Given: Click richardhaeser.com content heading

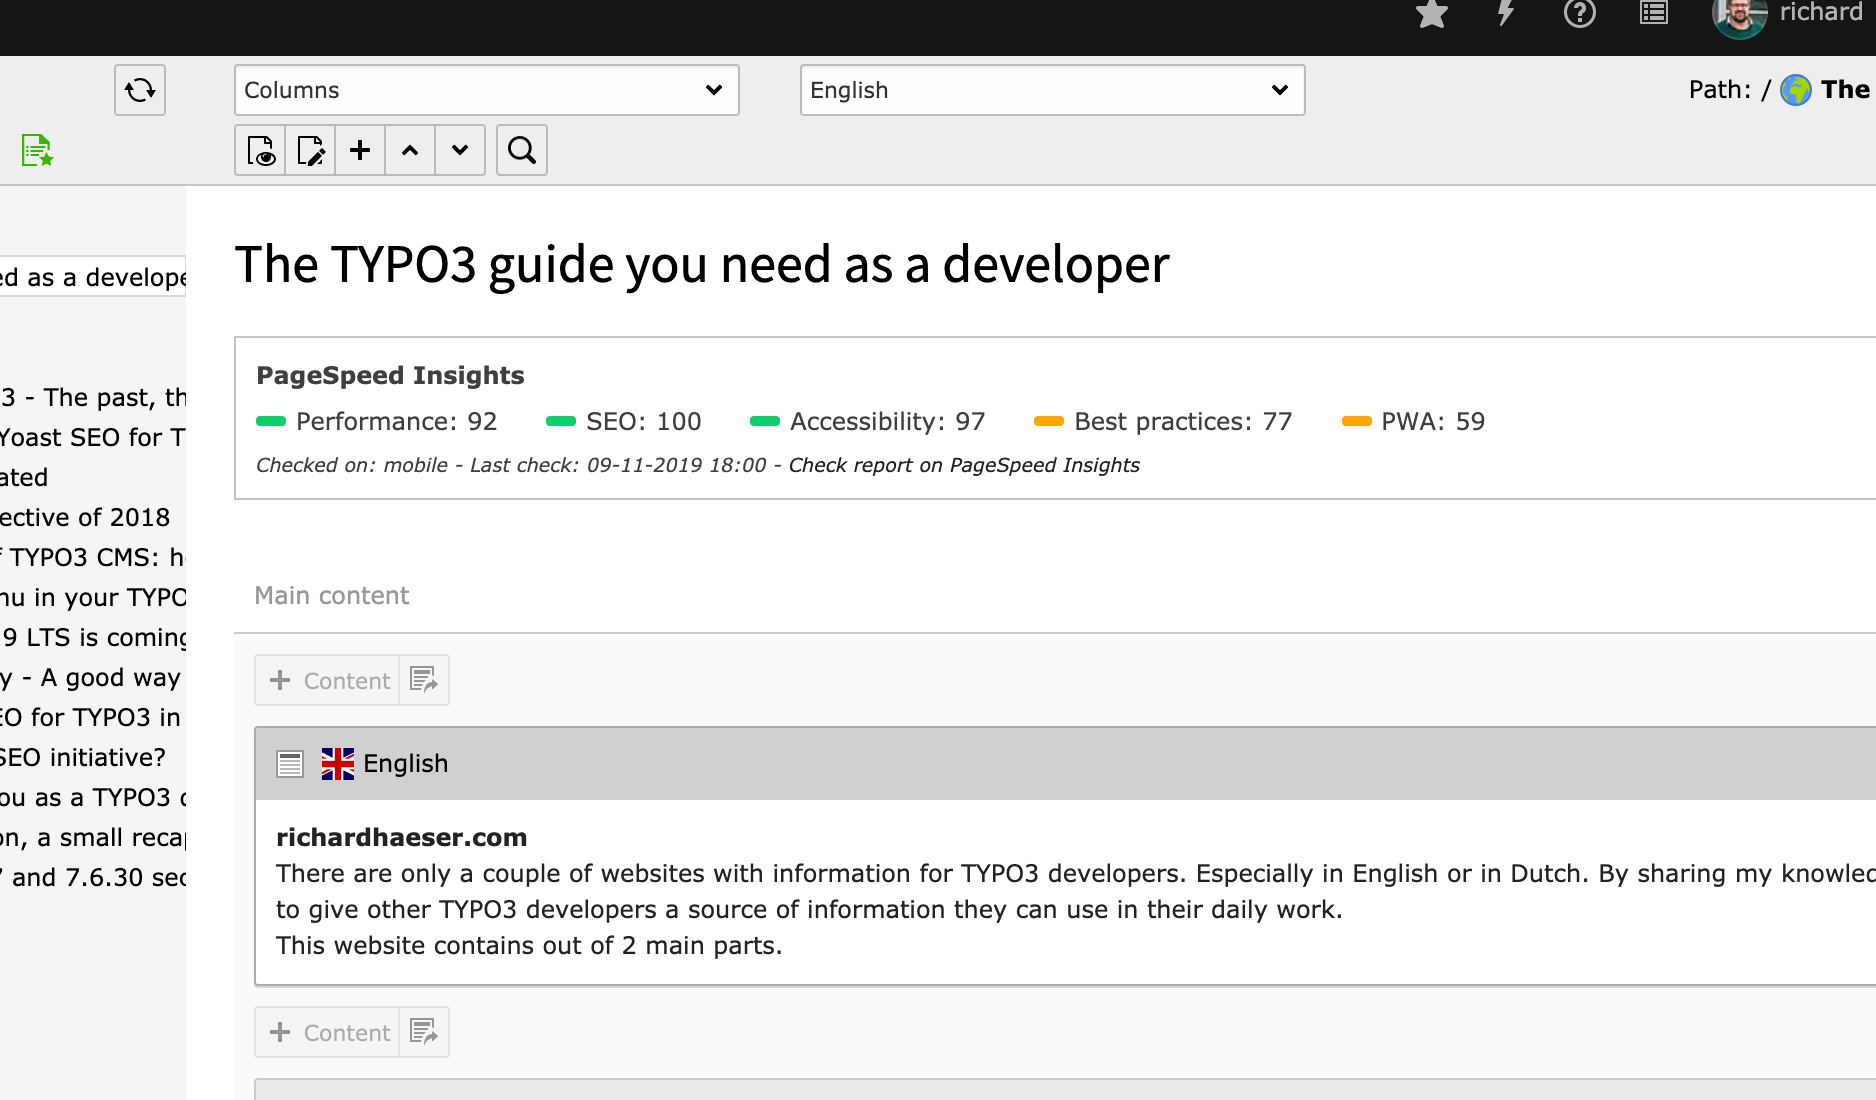Looking at the screenshot, I should [x=401, y=837].
